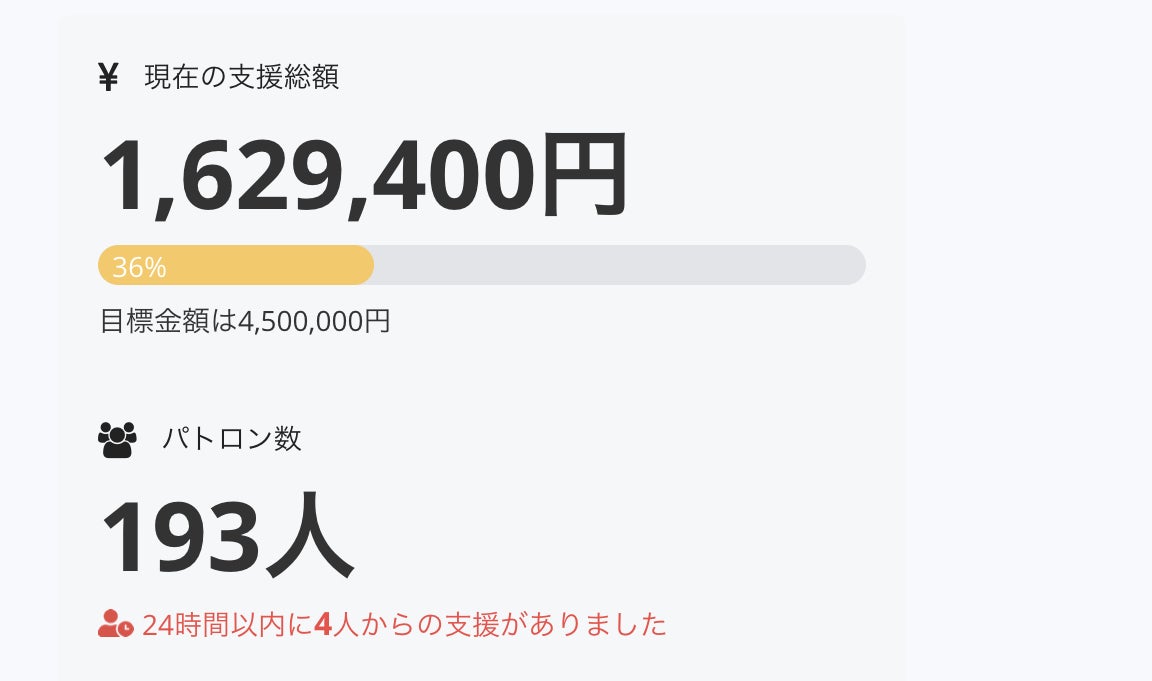Click the rounded right end of progress bar
Screen dimensions: 1152x681
click(x=852, y=265)
